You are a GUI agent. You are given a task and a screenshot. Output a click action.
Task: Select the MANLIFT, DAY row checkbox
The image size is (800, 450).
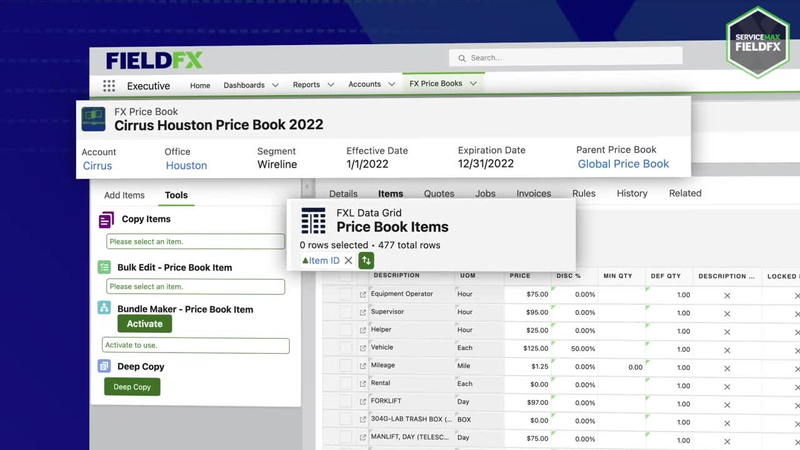[x=346, y=437]
